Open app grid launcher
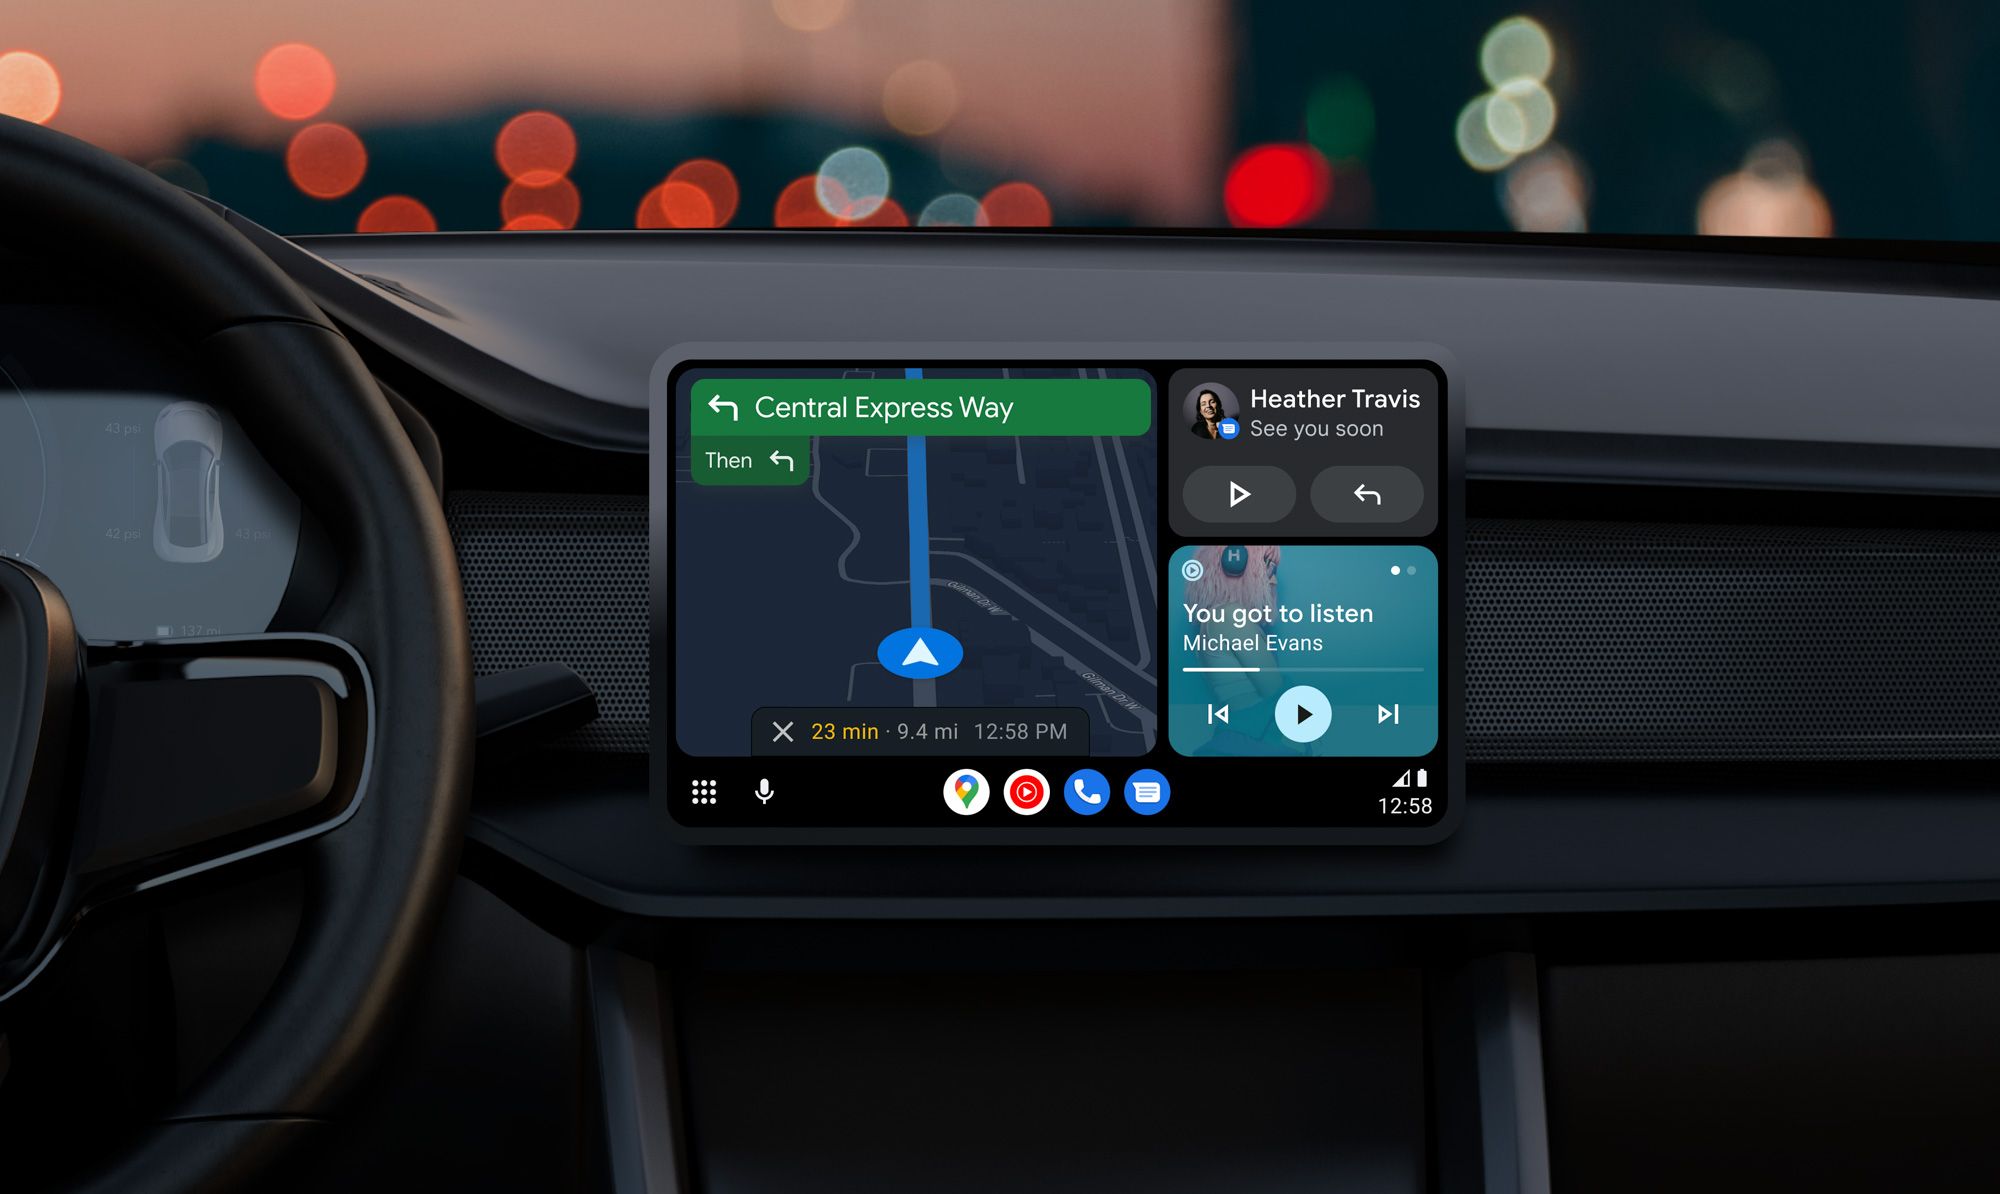The image size is (2000, 1194). (x=706, y=792)
